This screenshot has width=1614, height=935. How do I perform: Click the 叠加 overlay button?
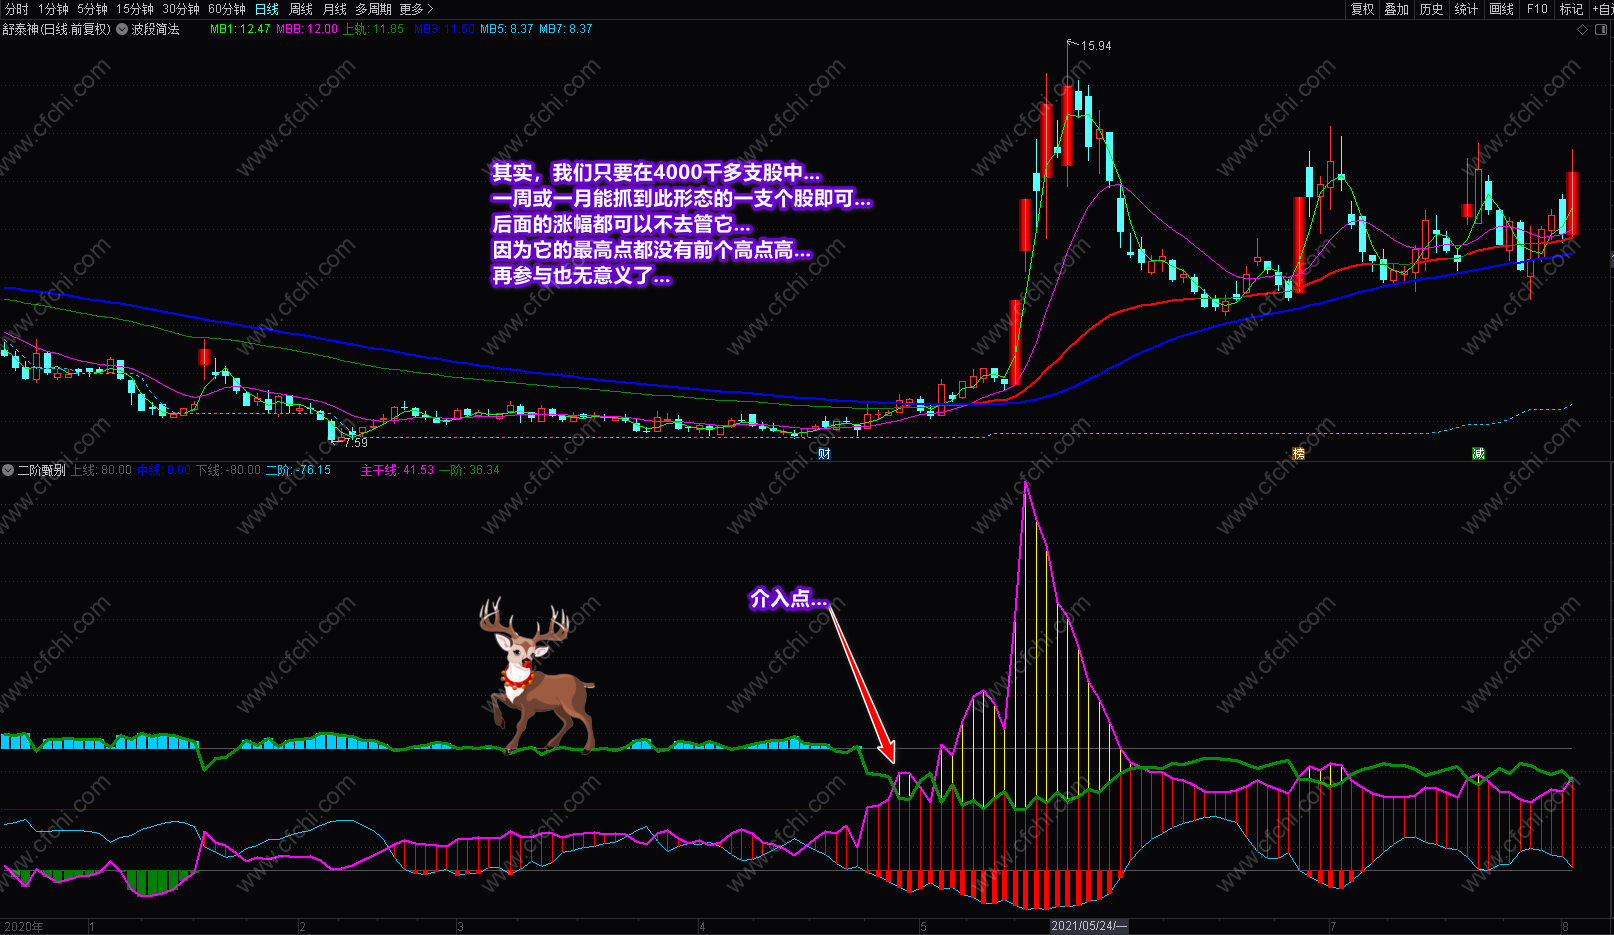tap(1397, 9)
